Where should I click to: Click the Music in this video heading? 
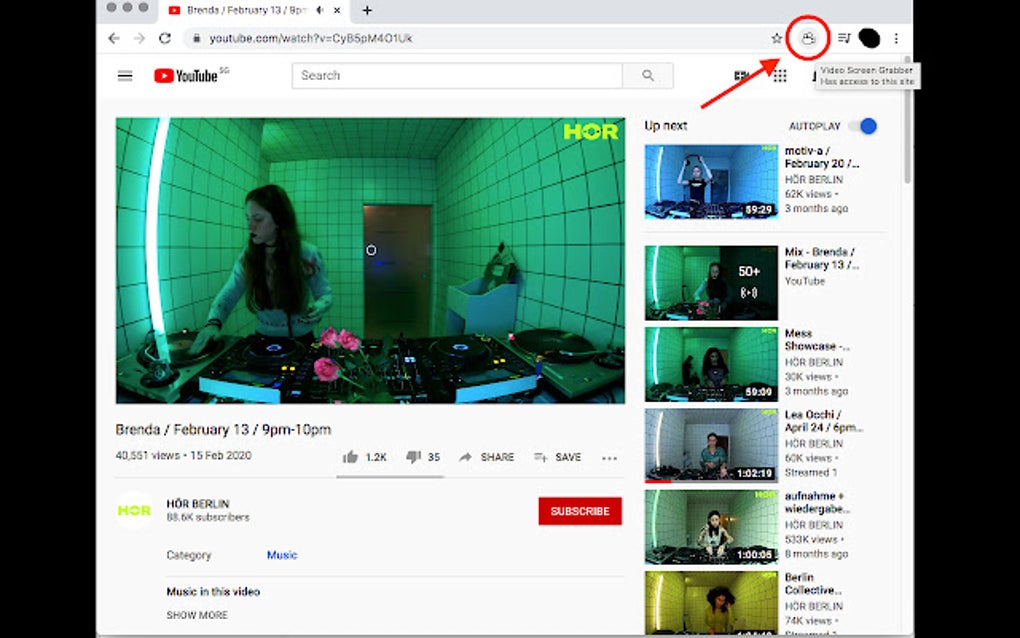[213, 591]
